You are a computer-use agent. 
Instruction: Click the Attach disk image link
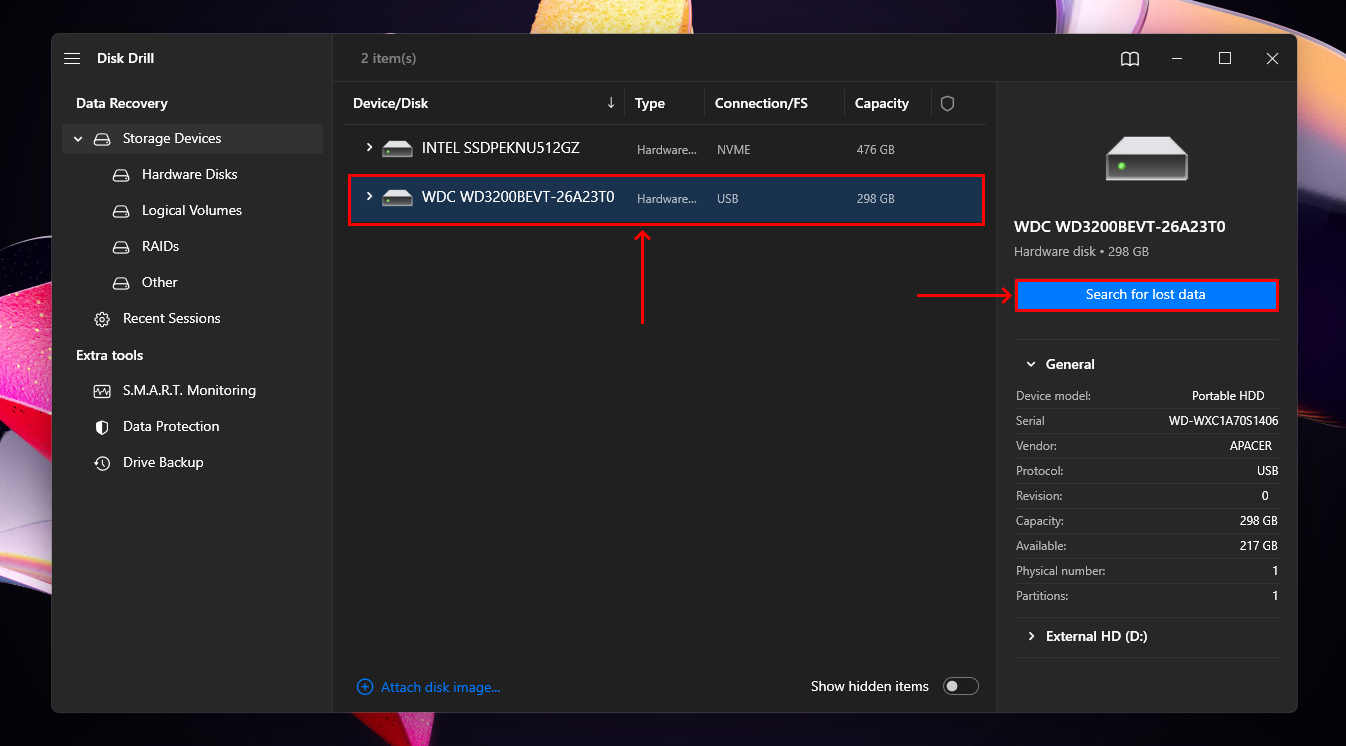[441, 687]
